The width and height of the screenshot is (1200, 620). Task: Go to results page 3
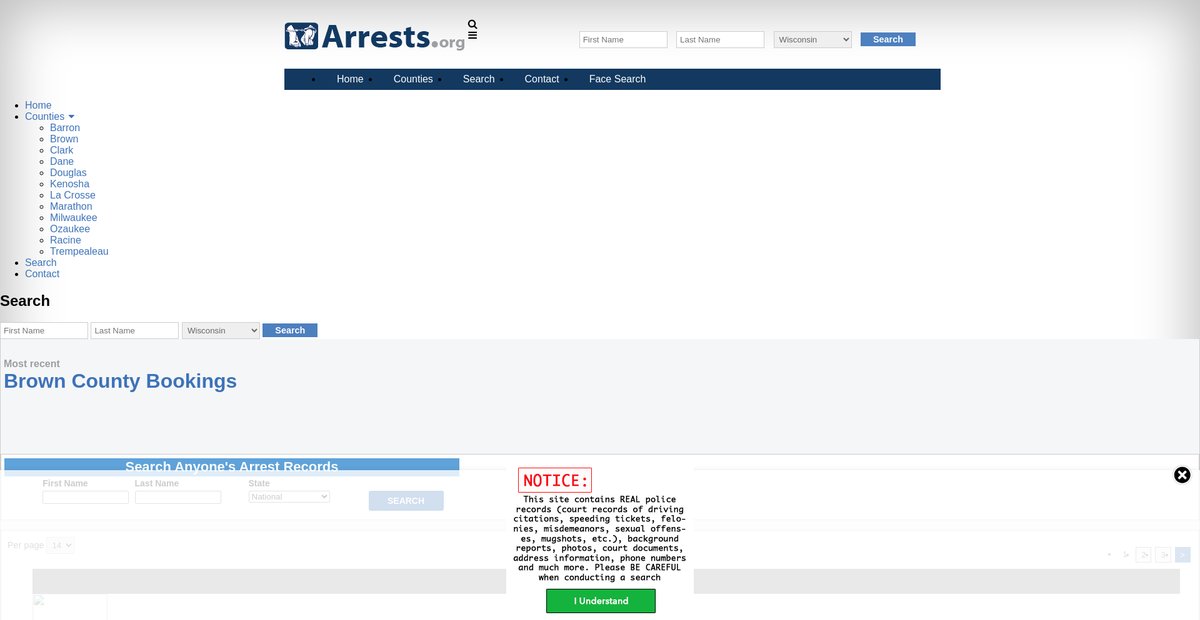[x=1163, y=554]
